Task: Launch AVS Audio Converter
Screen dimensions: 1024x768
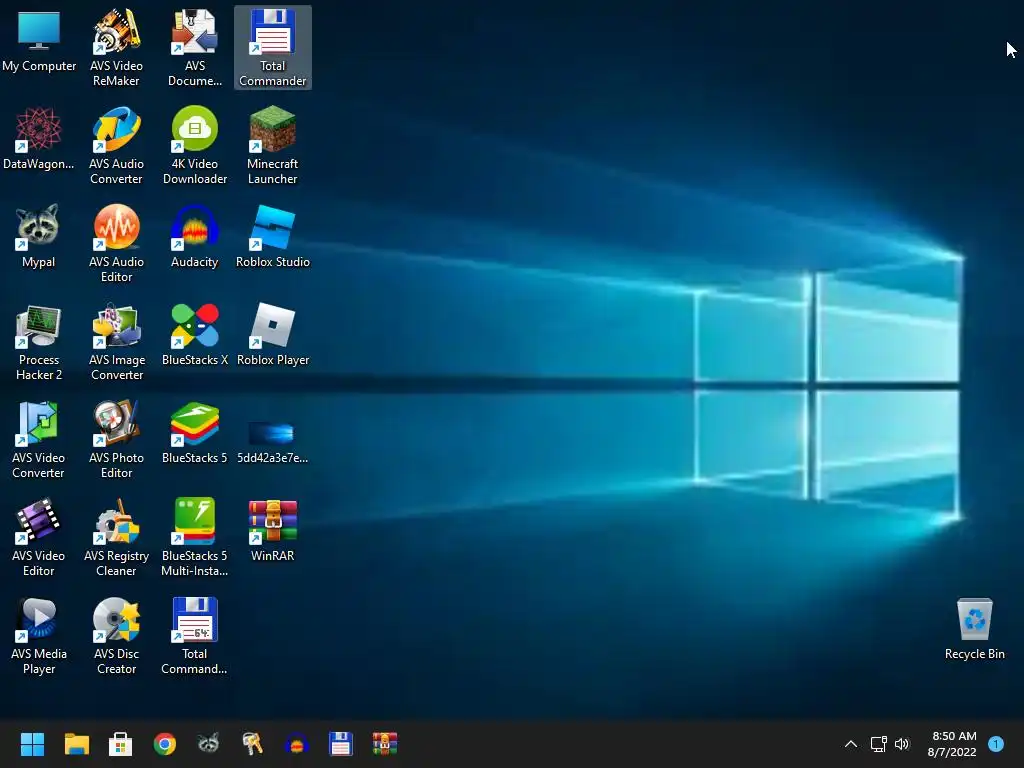Action: [116, 145]
